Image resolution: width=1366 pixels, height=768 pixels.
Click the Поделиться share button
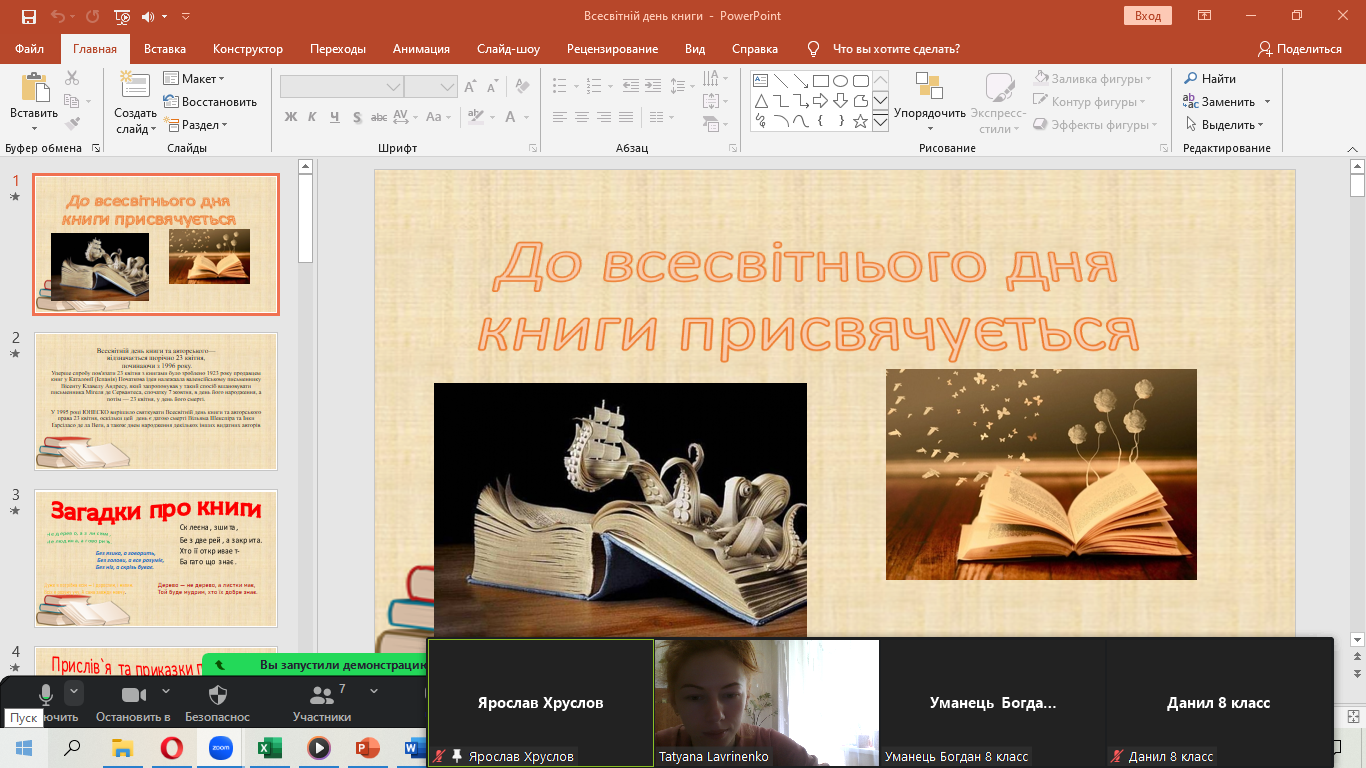(x=1299, y=49)
